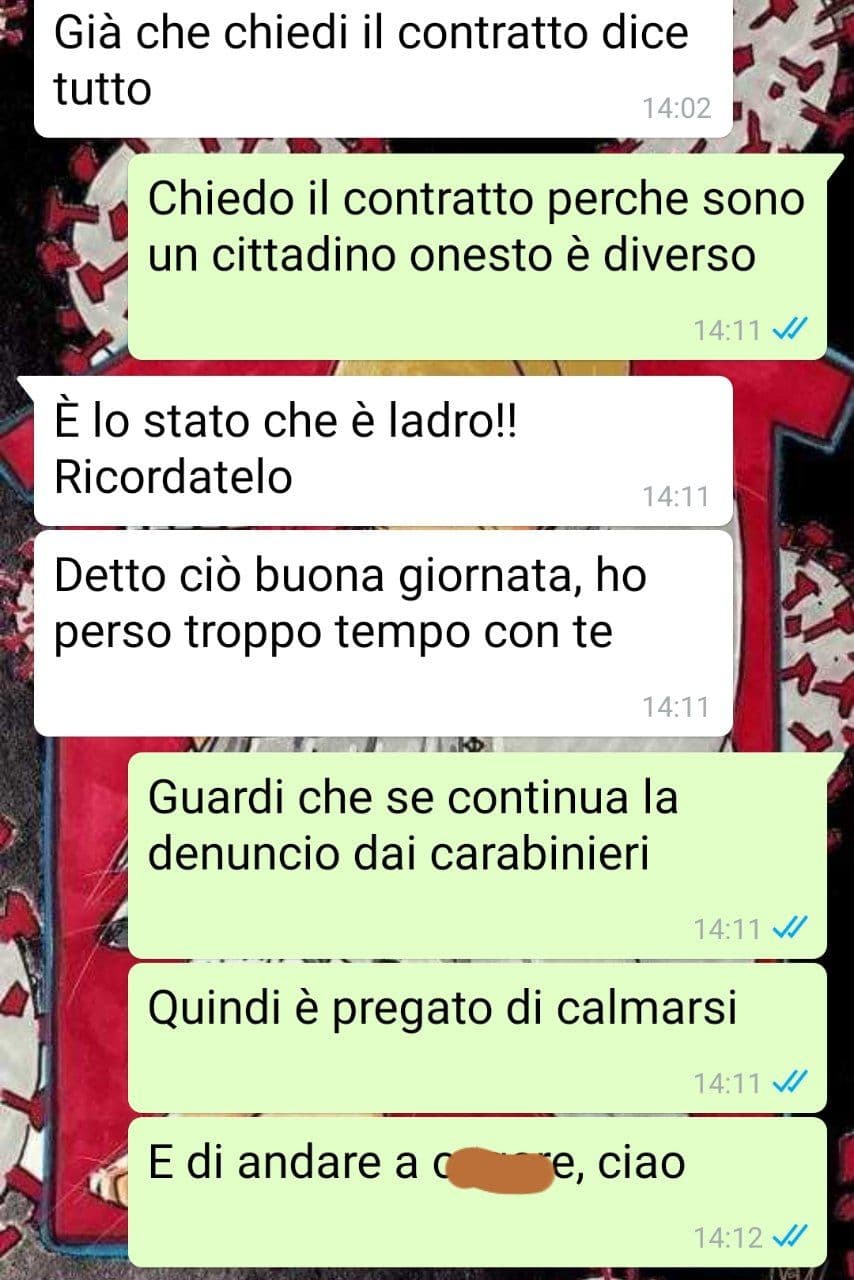Select the 'Chiedo il contratto perche sono' message bubble
The height and width of the screenshot is (1280, 854).
pos(477,257)
